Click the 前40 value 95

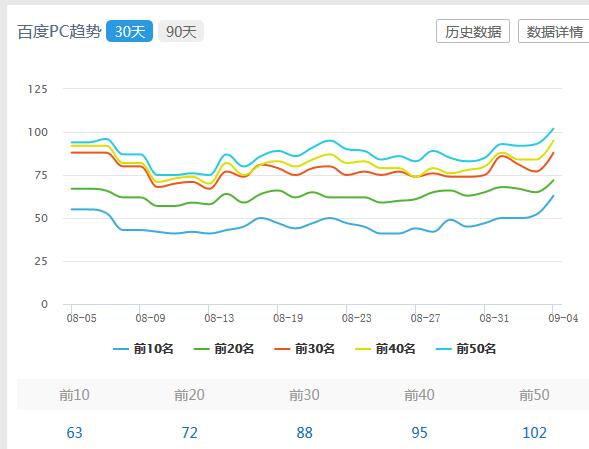point(419,432)
